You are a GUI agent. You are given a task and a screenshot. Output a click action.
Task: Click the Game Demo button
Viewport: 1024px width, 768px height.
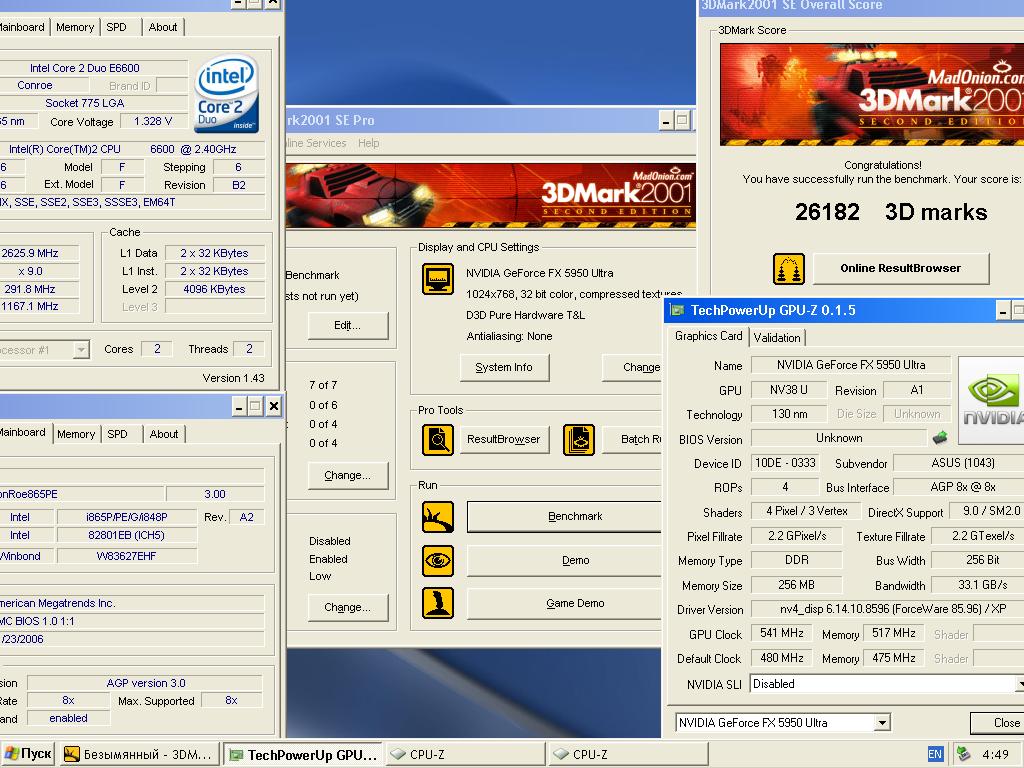coord(565,603)
